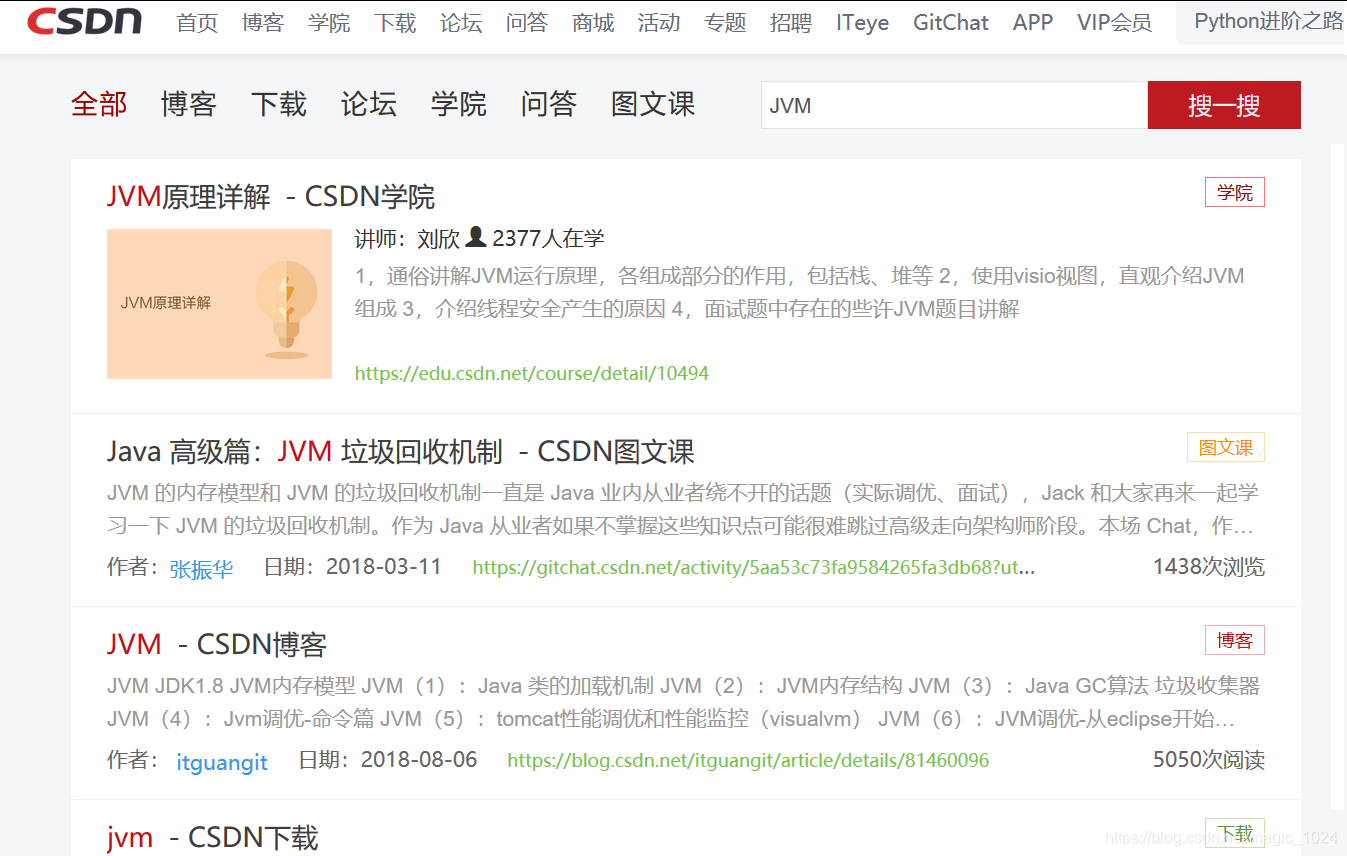Open author link 张振华
Image resolution: width=1347 pixels, height=856 pixels.
pyautogui.click(x=201, y=569)
